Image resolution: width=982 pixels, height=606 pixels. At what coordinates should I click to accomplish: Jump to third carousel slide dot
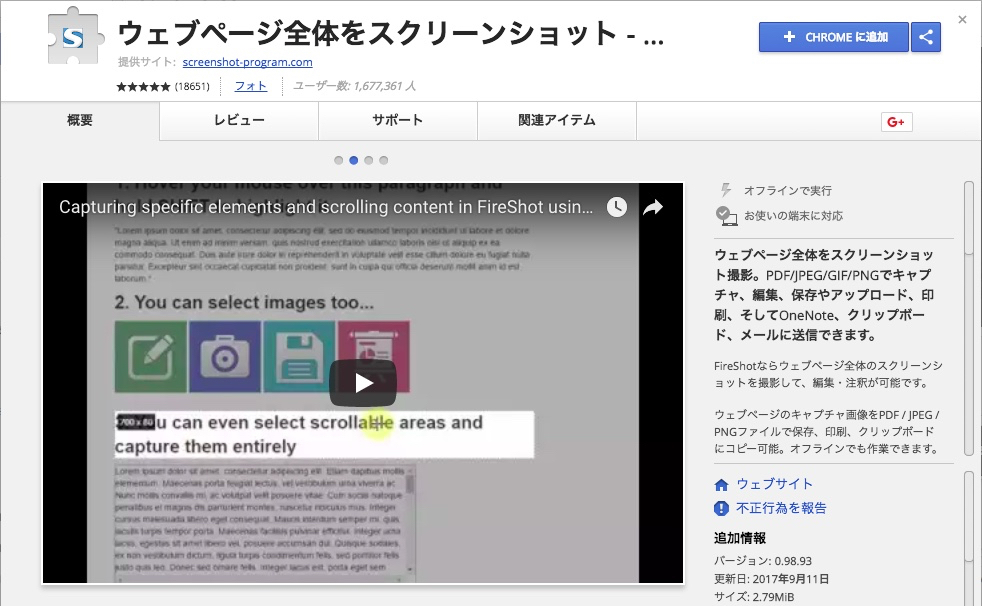click(369, 160)
